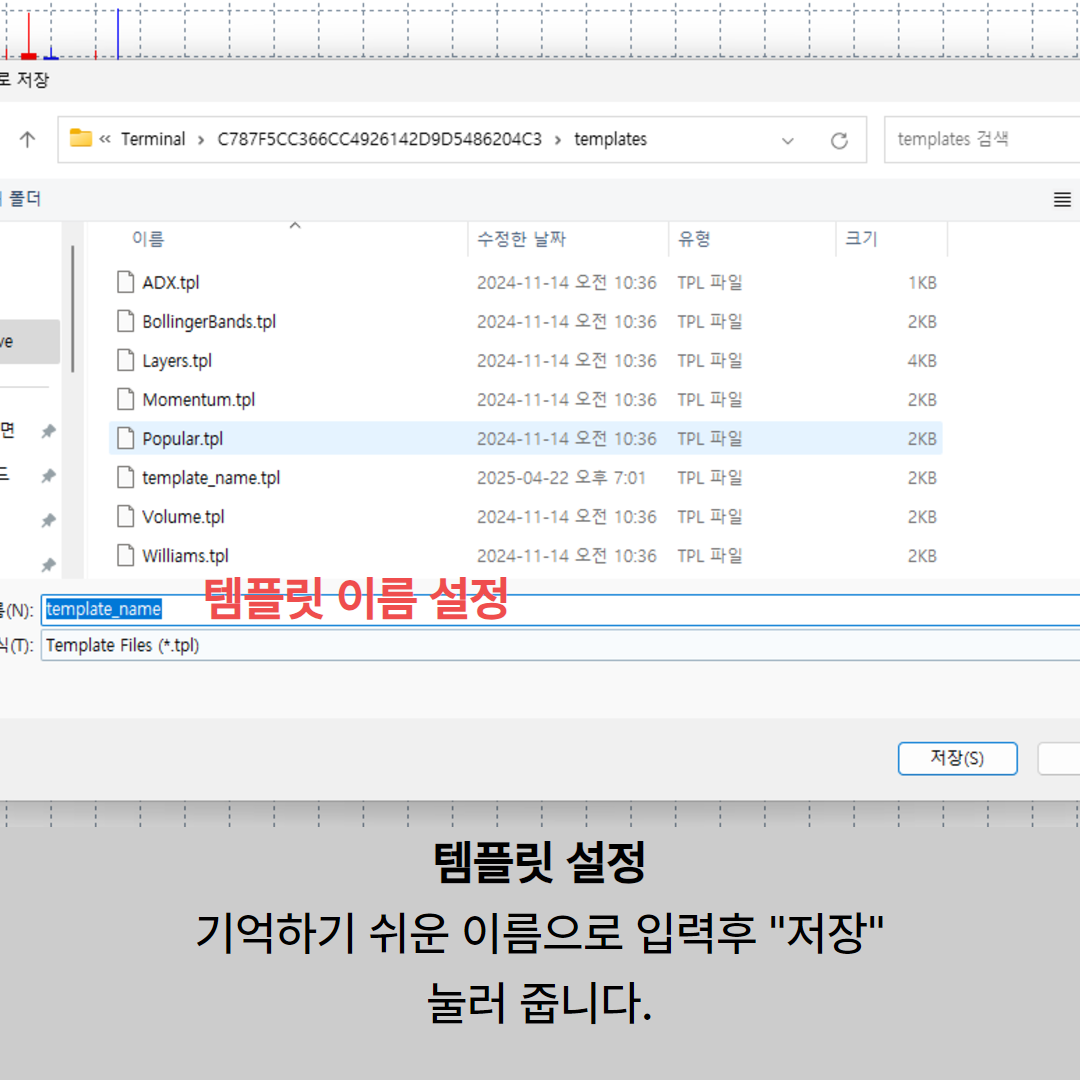Click the refresh icon next to the address bar
This screenshot has width=1080, height=1080.
(x=838, y=139)
